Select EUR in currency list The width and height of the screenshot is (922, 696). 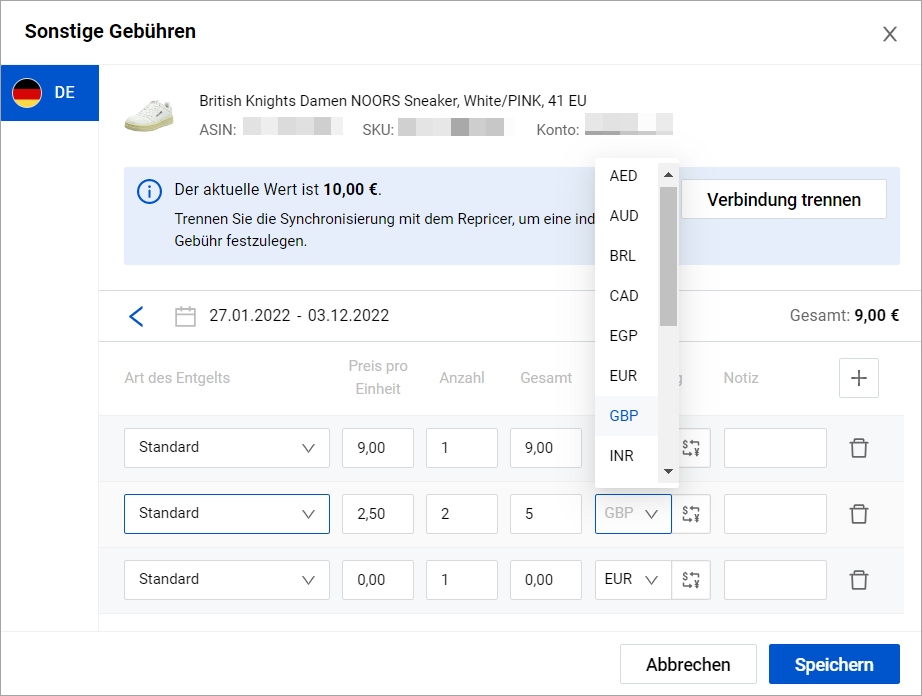coord(626,376)
